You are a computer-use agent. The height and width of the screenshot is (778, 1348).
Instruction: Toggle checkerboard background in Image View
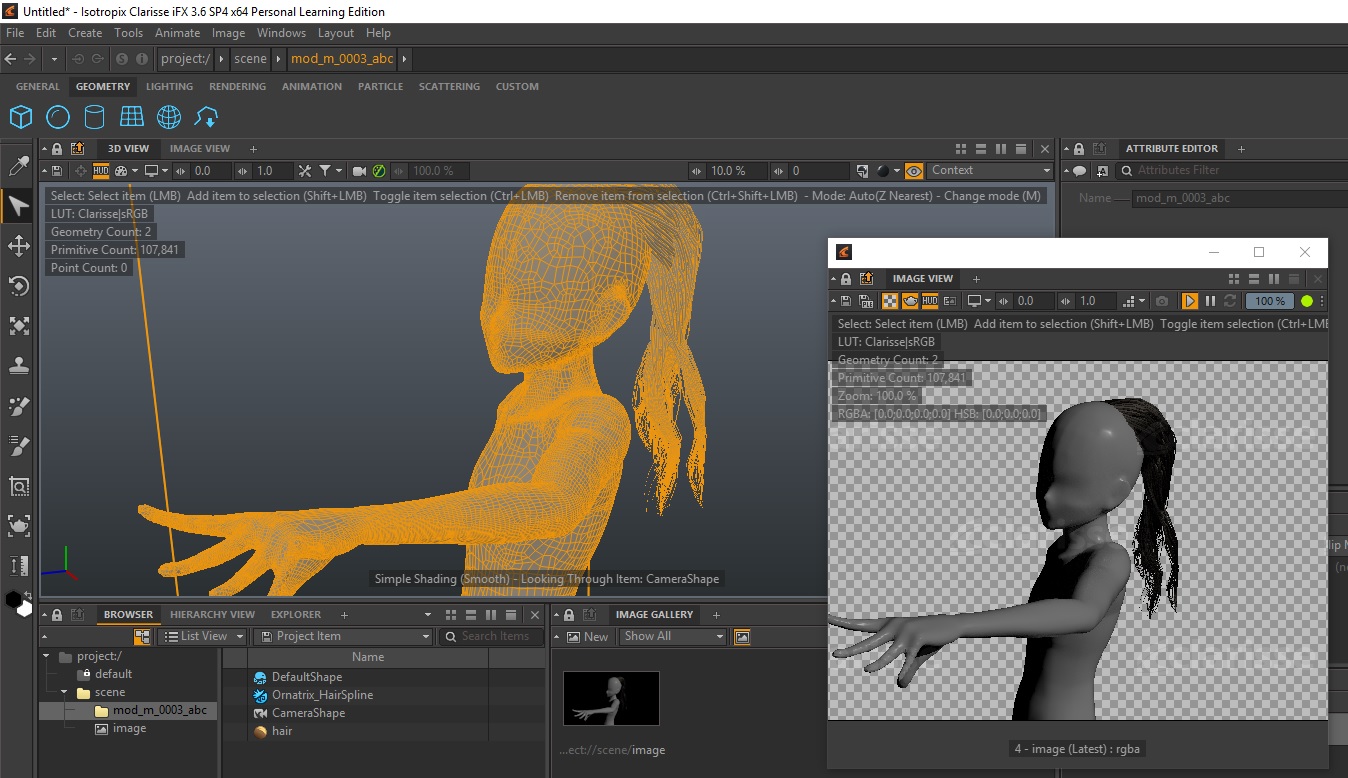[889, 301]
